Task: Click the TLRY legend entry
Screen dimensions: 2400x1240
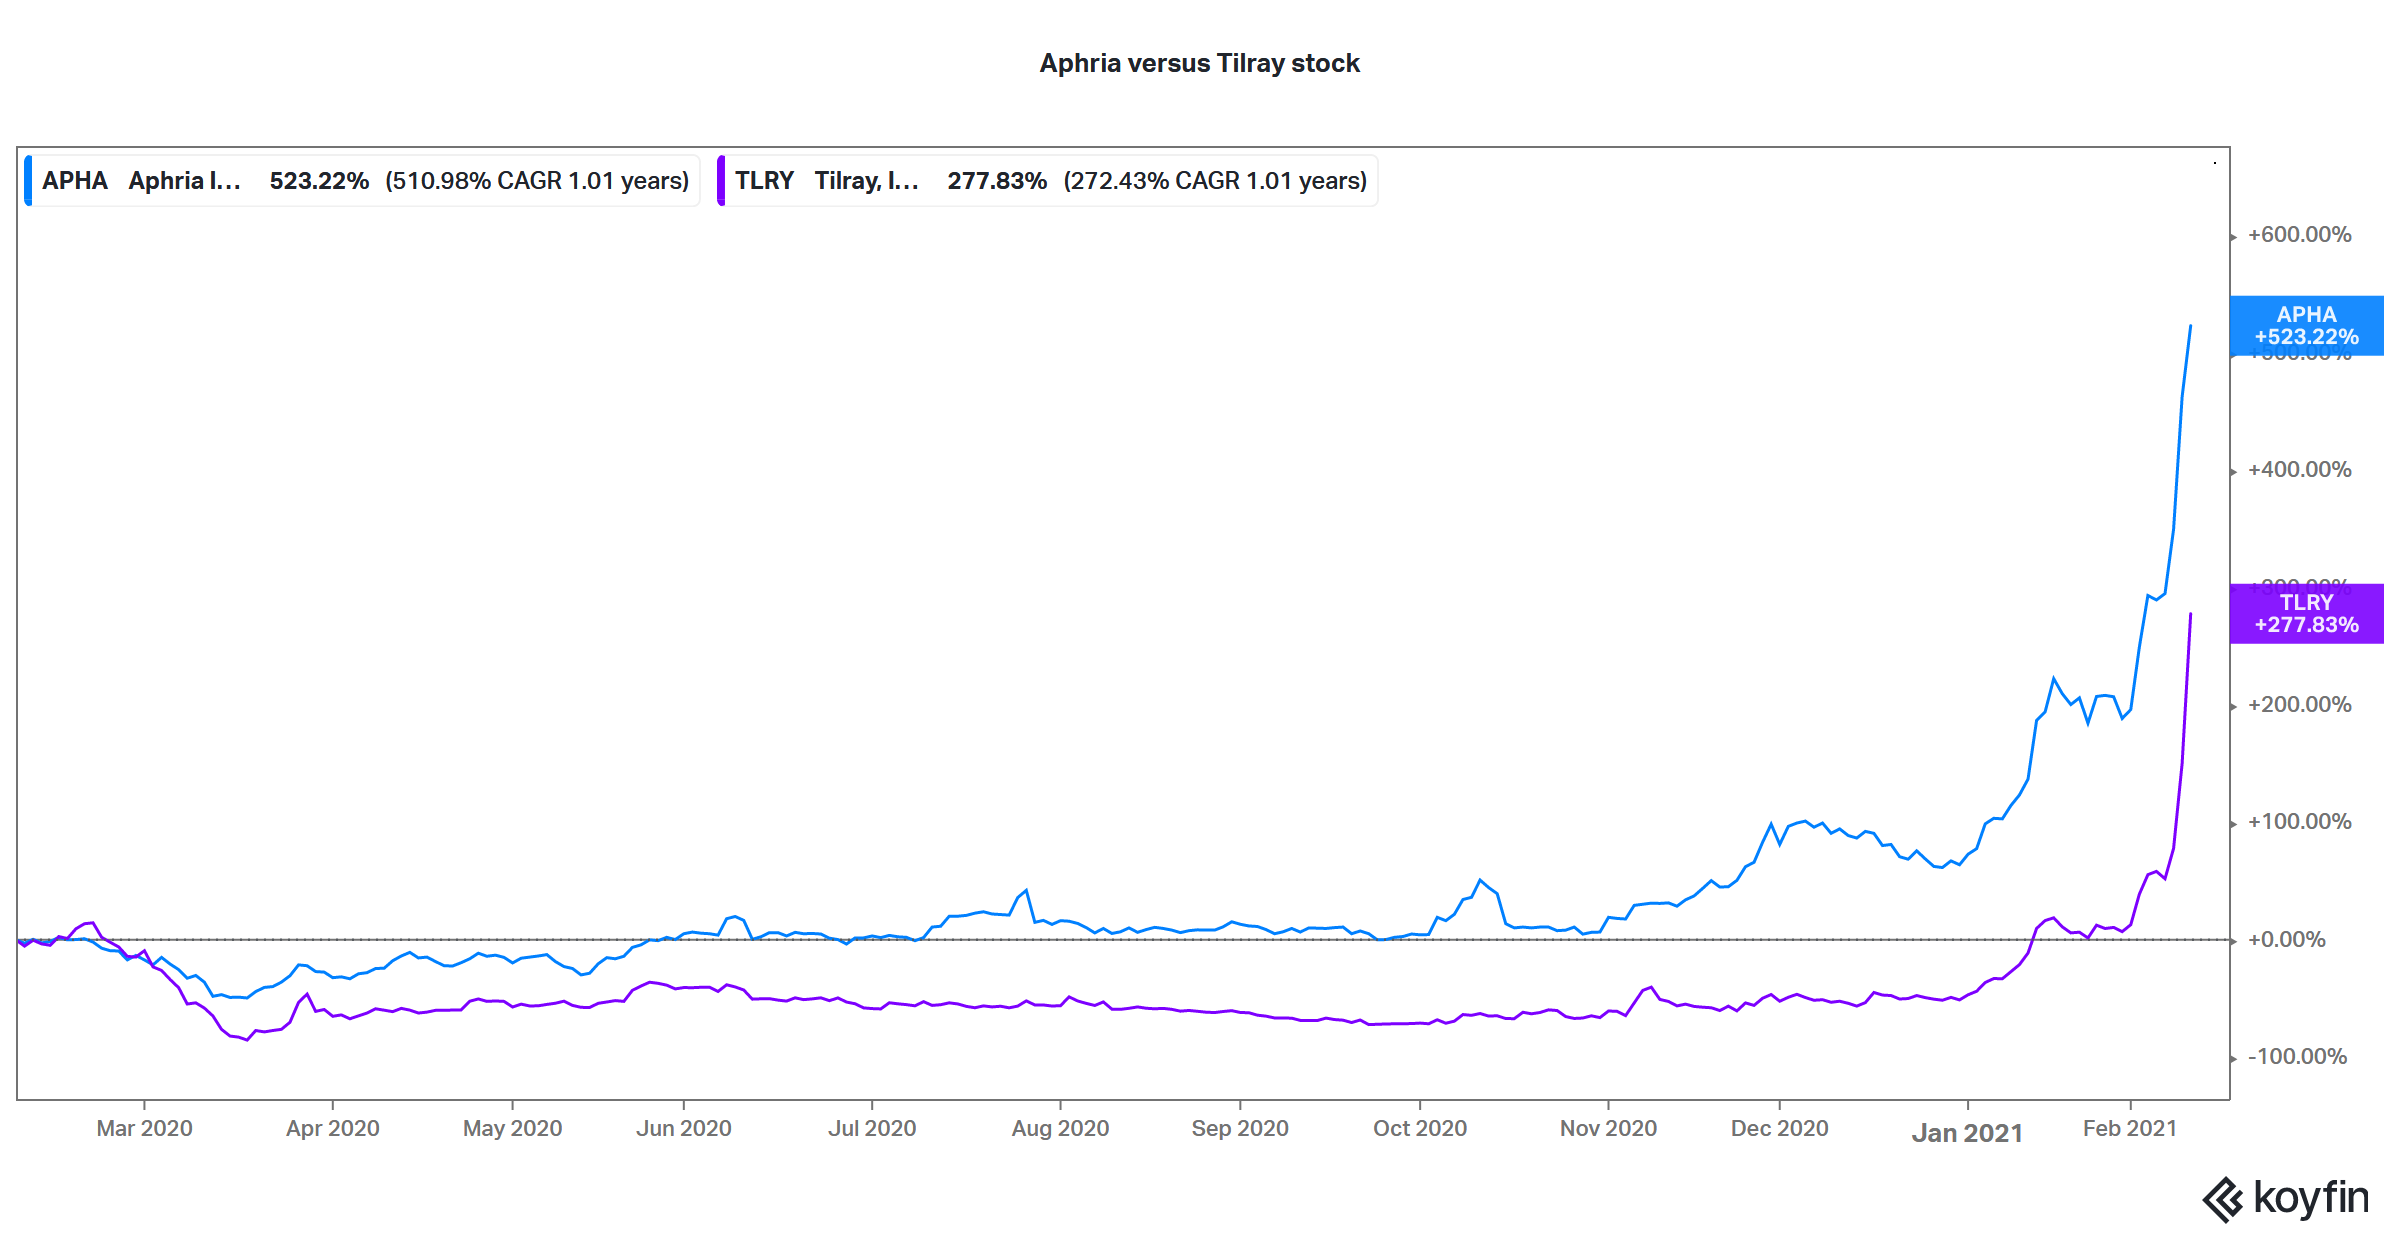Action: coord(1047,181)
